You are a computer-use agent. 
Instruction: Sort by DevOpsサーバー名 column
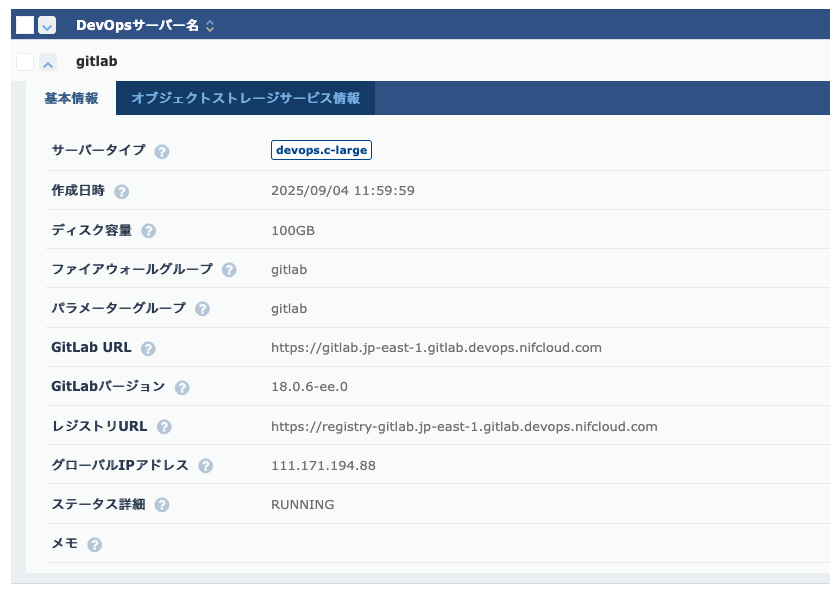pyautogui.click(x=209, y=26)
